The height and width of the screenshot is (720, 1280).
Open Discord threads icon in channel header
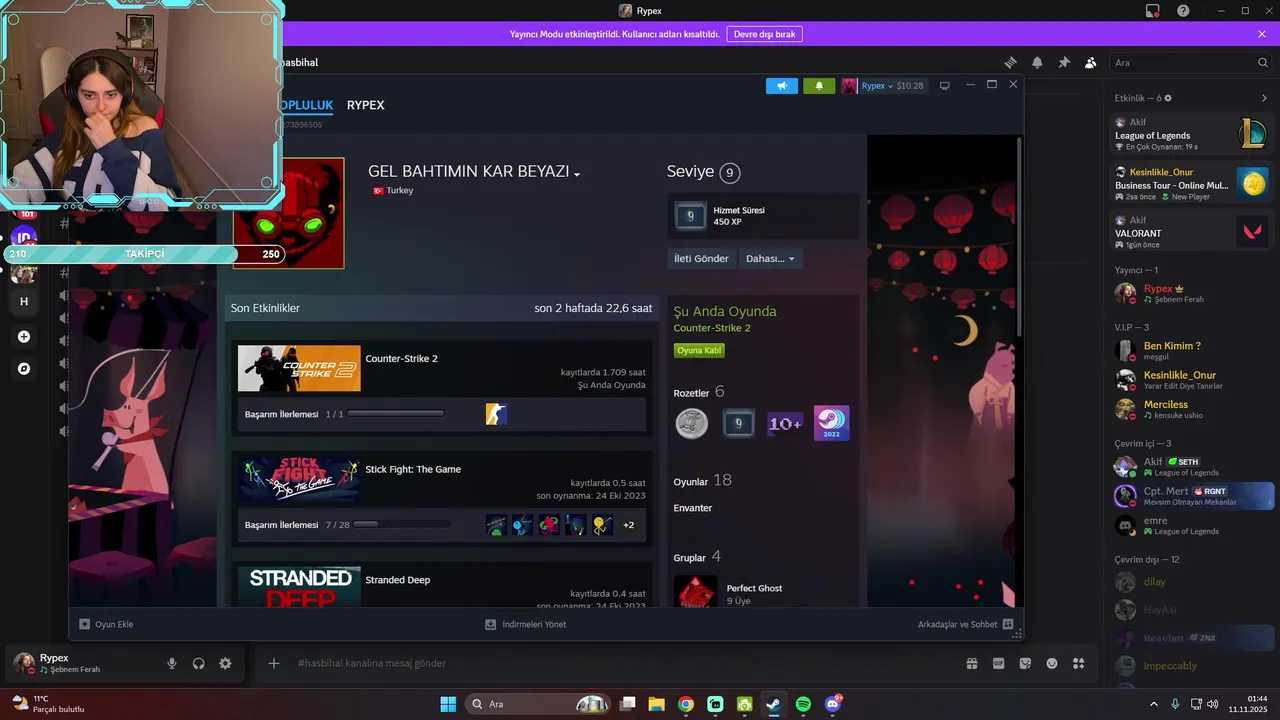tap(1011, 62)
